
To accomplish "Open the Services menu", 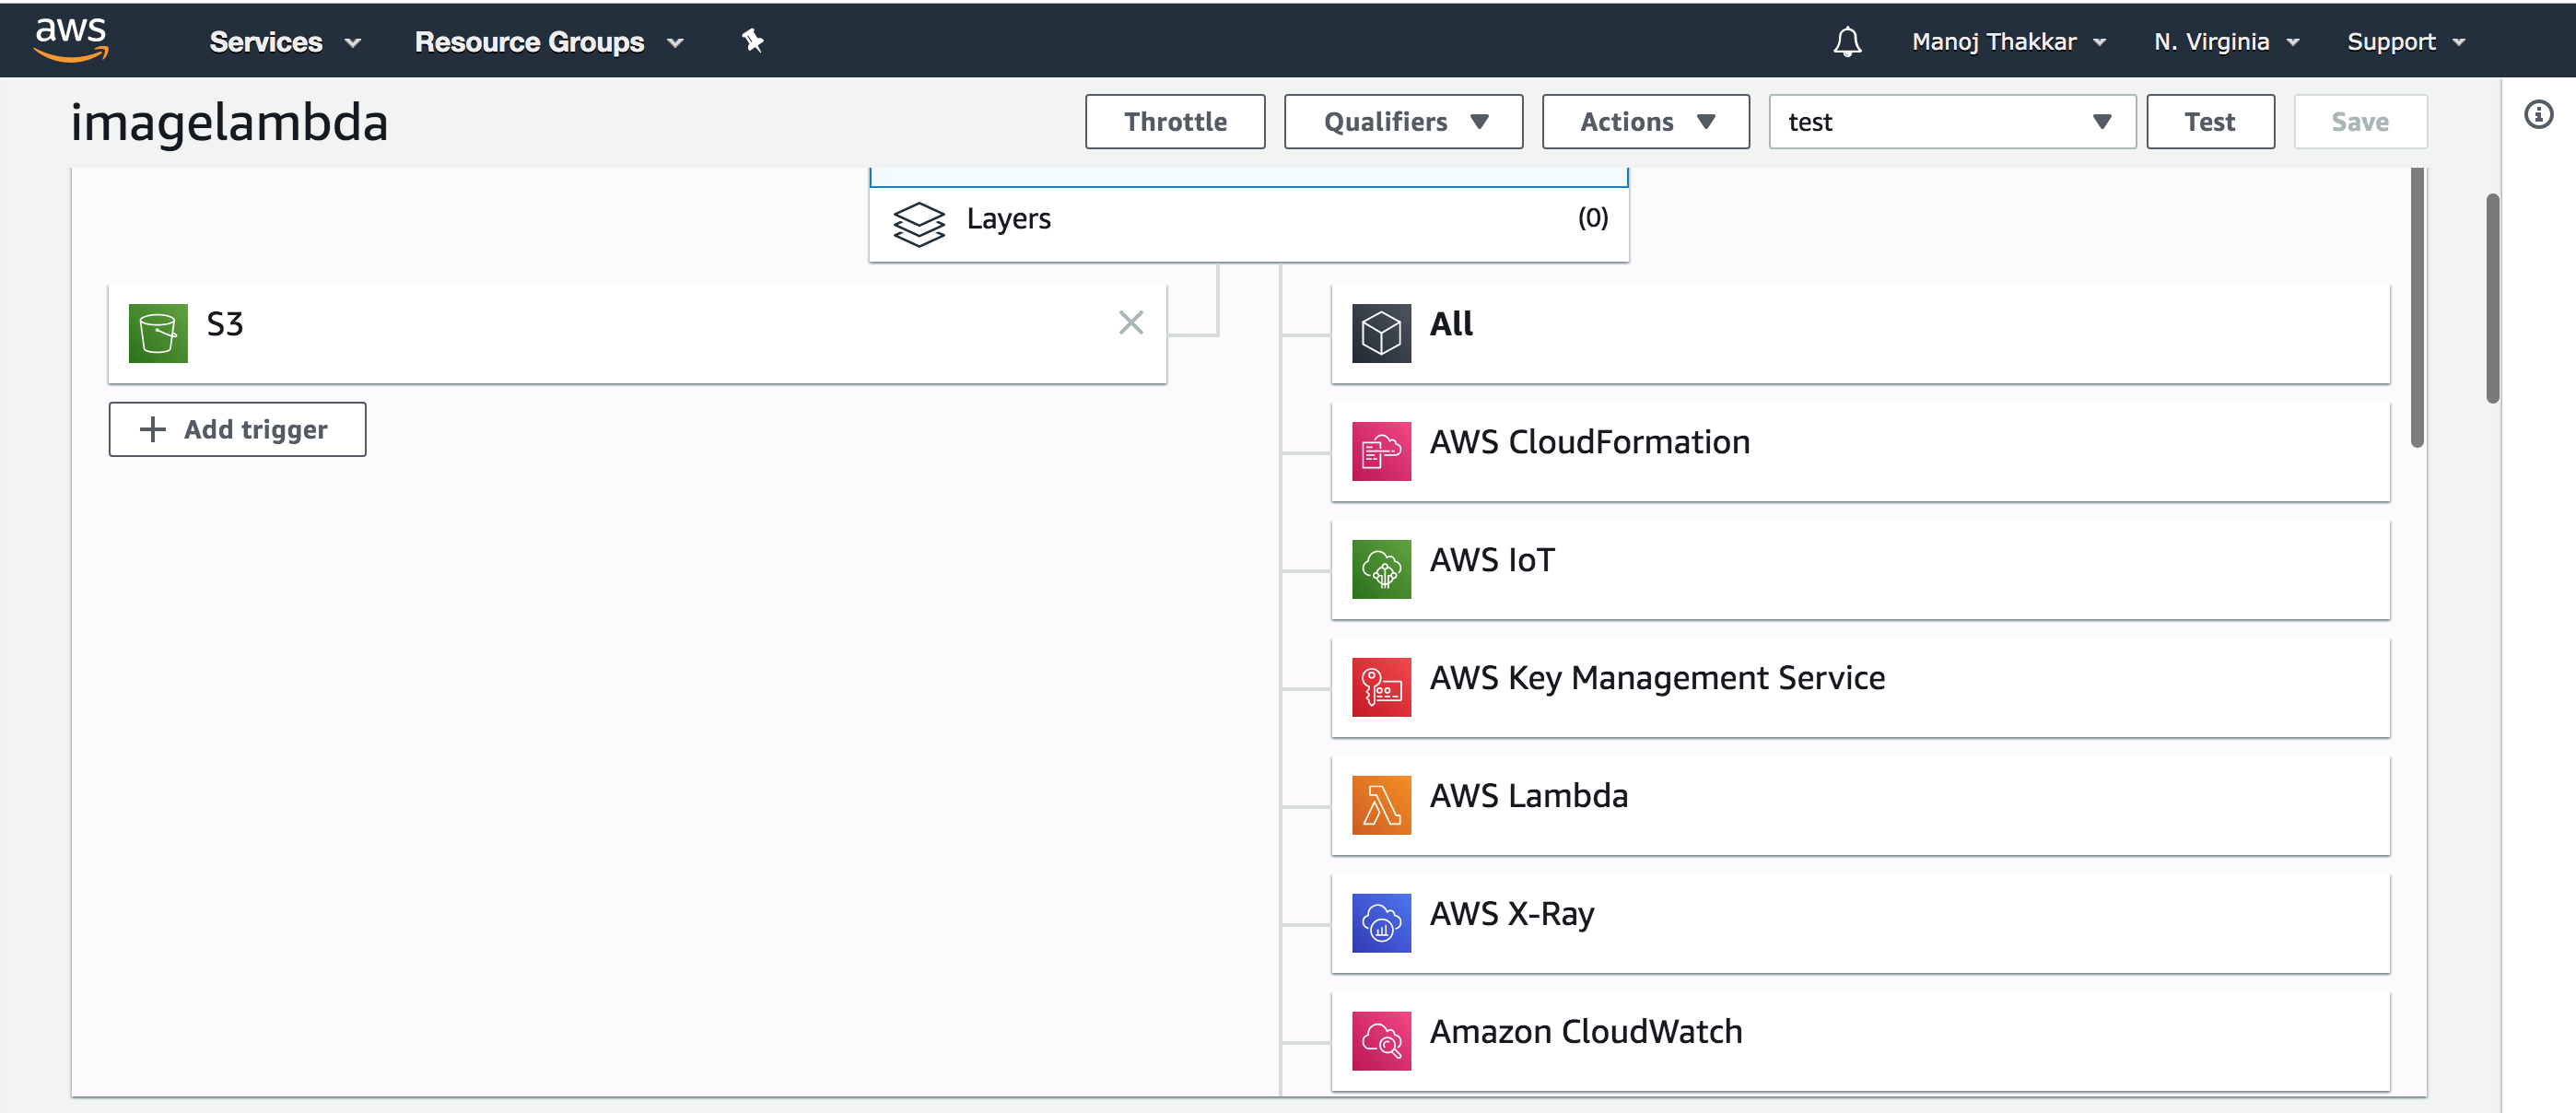I will pos(284,42).
